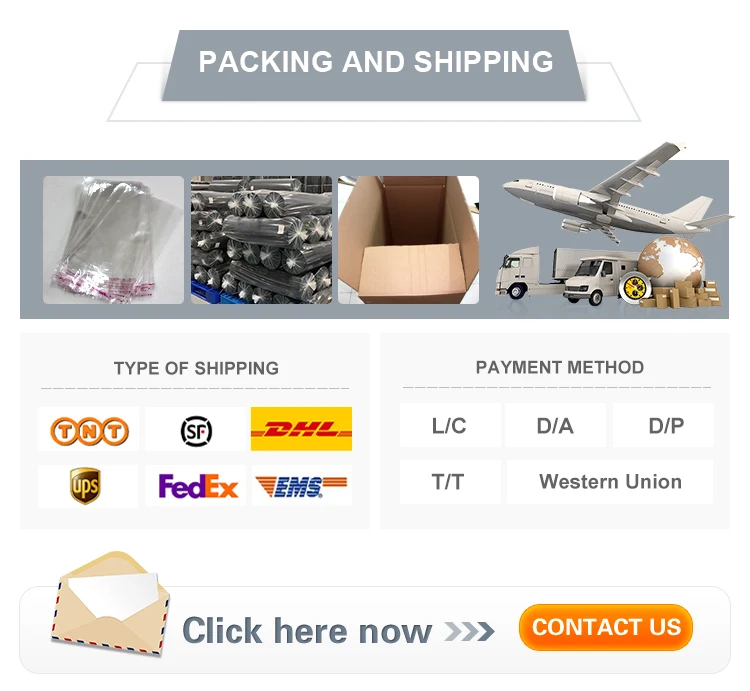Choose the UPS shield logo
This screenshot has height=691, width=750.
[x=85, y=486]
